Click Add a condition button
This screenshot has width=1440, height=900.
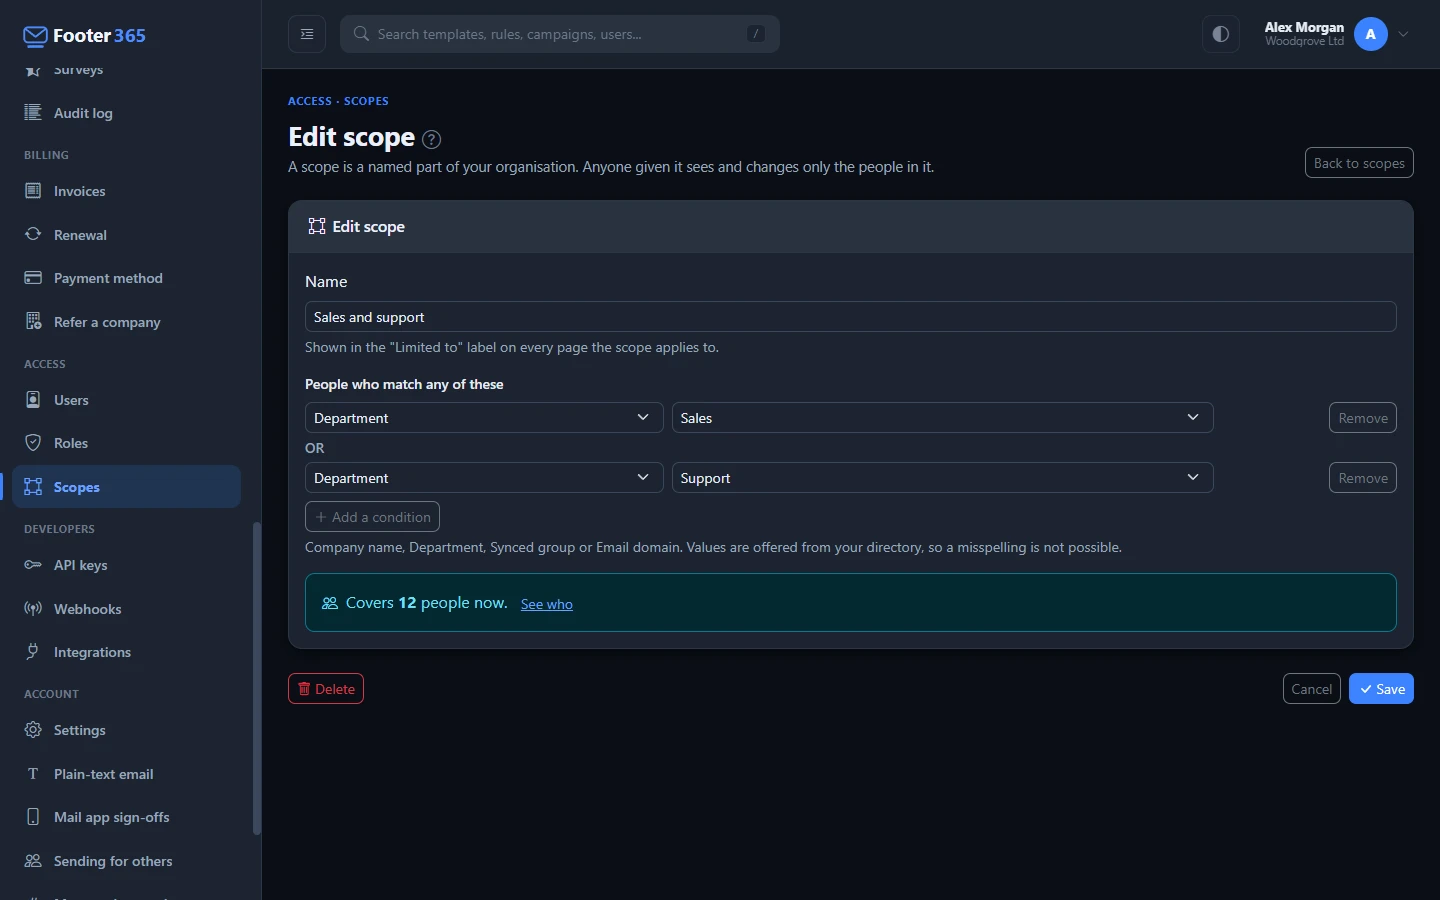click(372, 517)
